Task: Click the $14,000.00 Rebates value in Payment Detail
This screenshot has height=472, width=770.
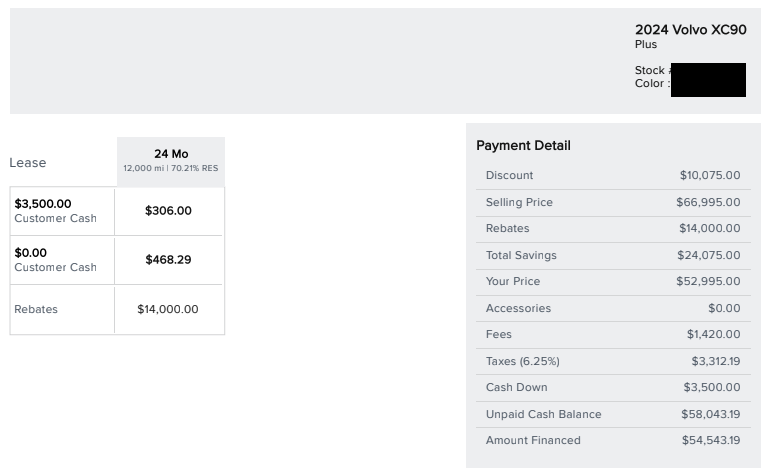Action: (710, 228)
